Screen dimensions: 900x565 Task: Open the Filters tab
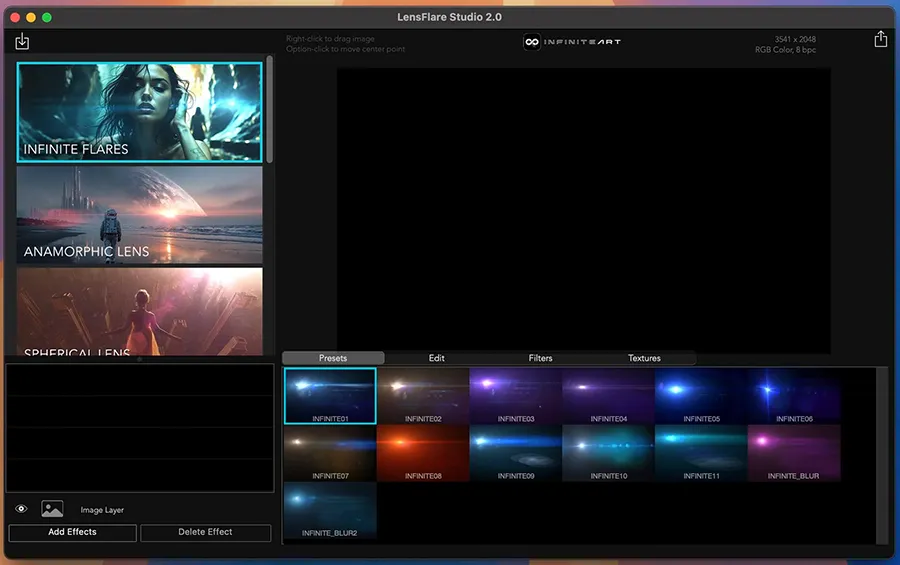click(540, 358)
